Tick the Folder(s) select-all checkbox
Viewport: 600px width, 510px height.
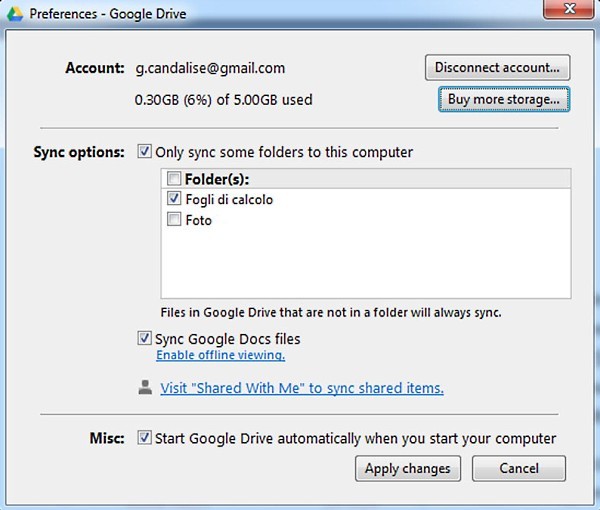click(x=175, y=179)
